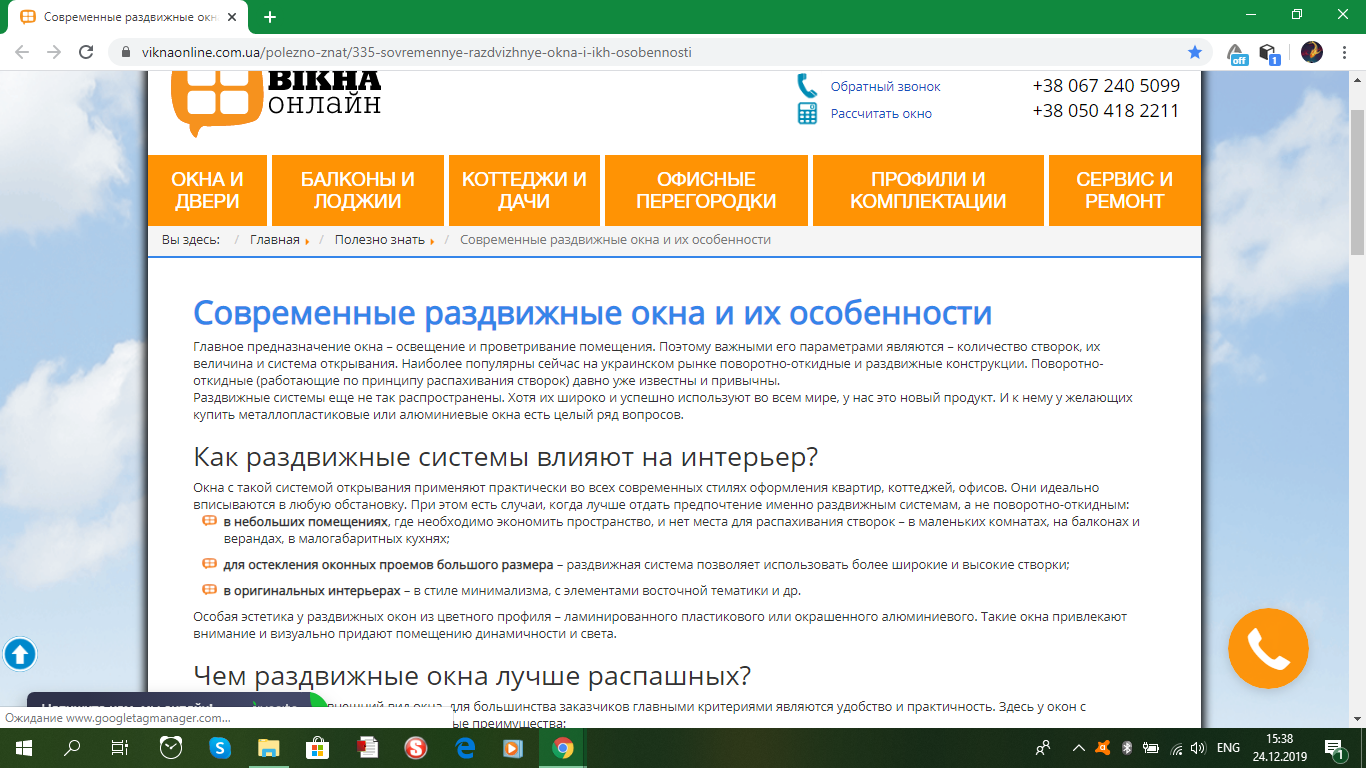Click heading Современные раздвижные окна и их особенности

(x=592, y=312)
